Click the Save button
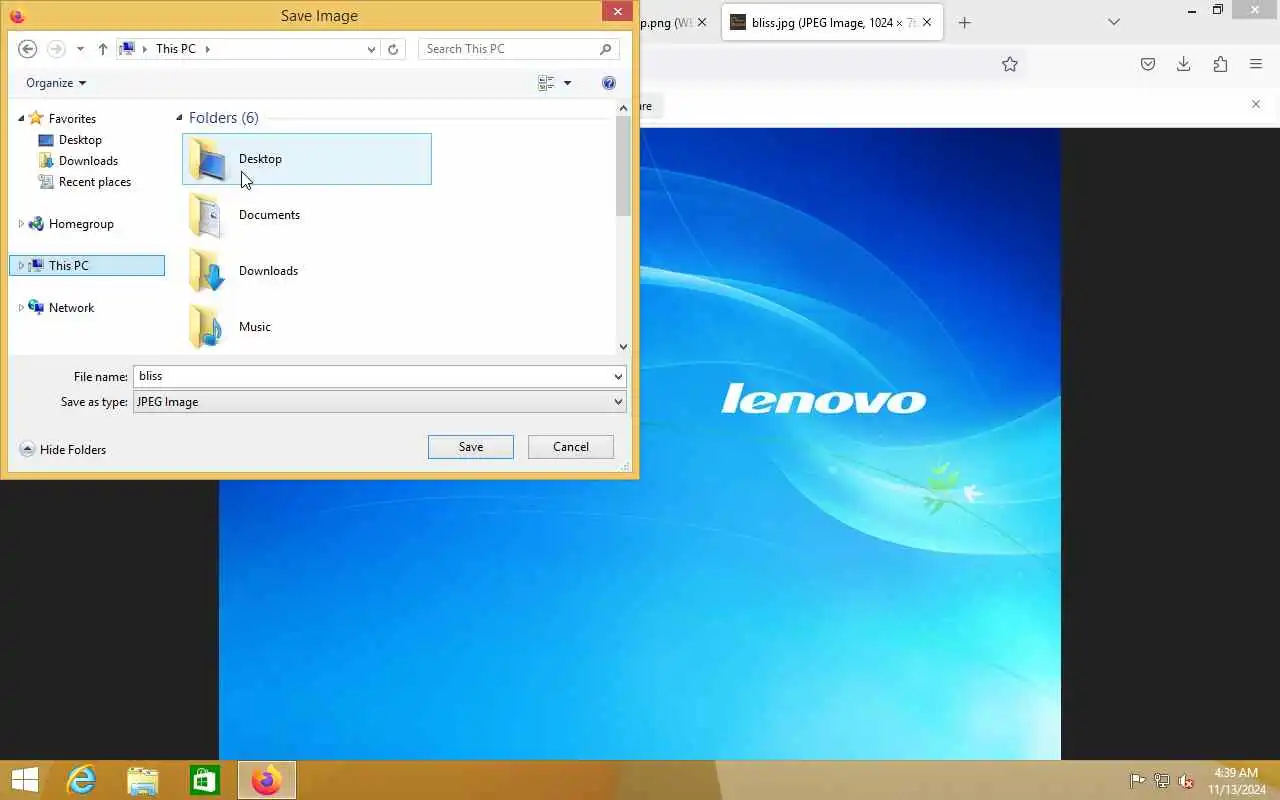This screenshot has width=1280, height=800. pos(471,447)
